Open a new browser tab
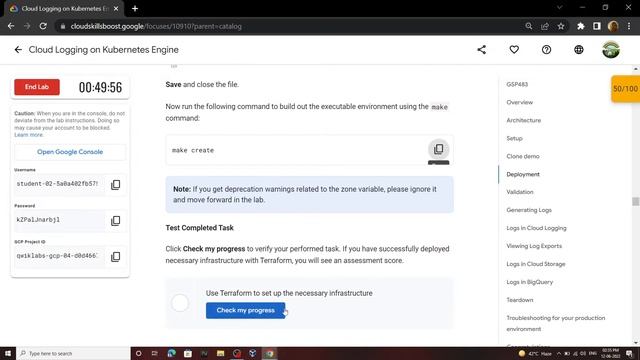This screenshot has width=640, height=360. pos(135,9)
